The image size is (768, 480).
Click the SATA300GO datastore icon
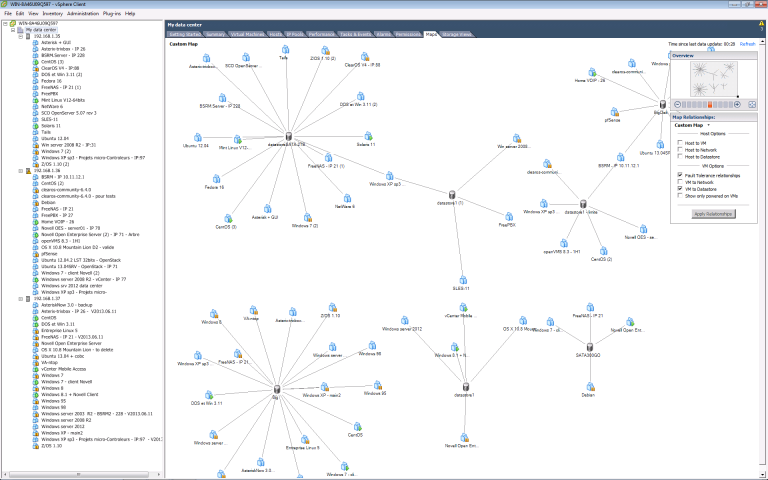(x=590, y=347)
